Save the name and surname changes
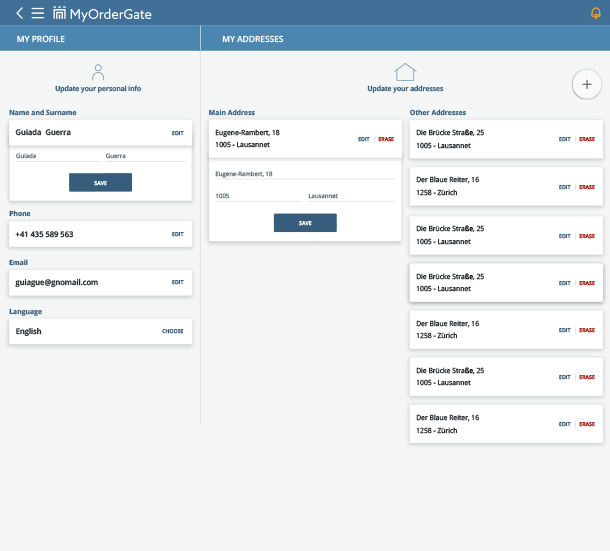 (100, 182)
